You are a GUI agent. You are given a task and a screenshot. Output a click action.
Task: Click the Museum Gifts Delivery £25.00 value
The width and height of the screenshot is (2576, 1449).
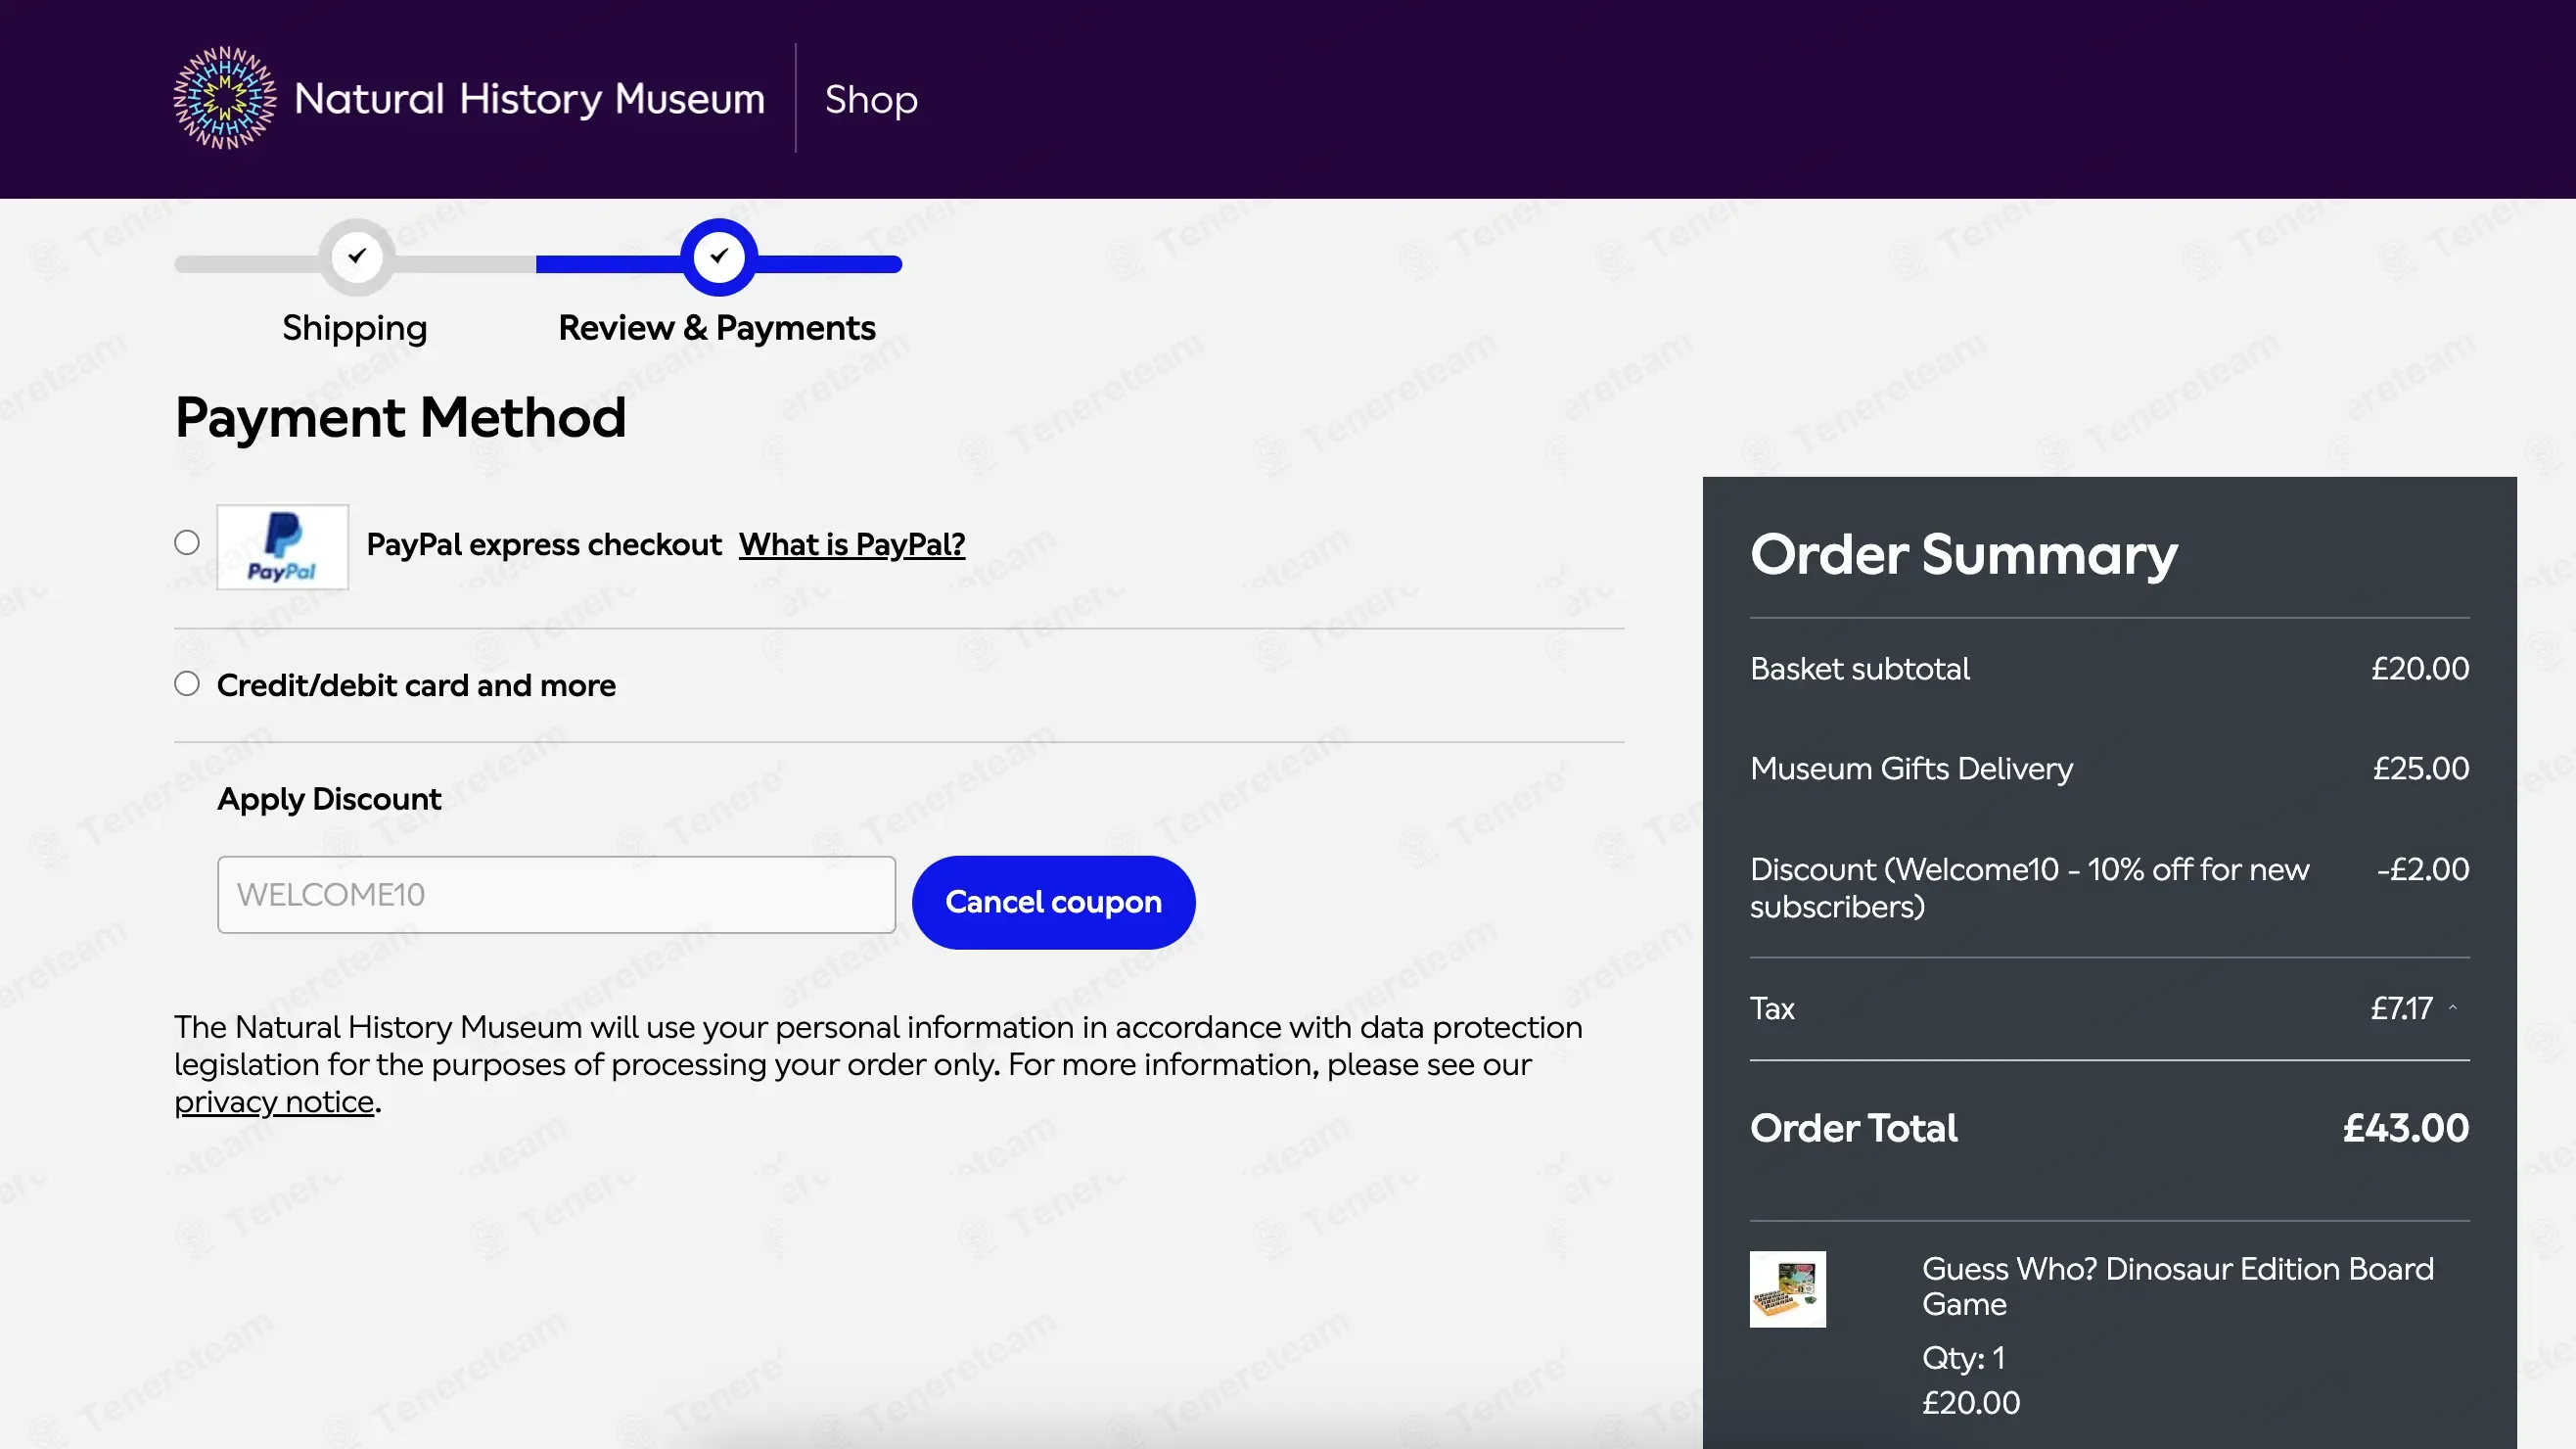2421,769
